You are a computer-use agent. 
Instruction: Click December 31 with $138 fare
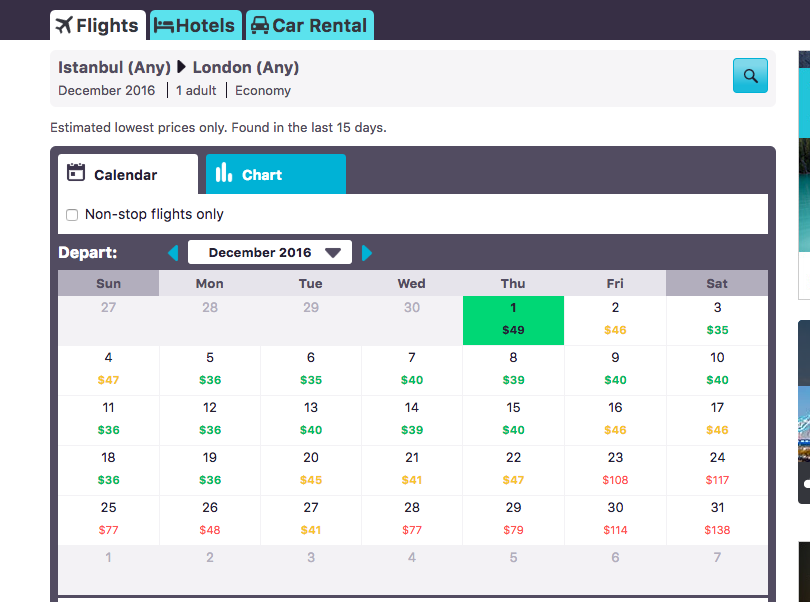717,519
